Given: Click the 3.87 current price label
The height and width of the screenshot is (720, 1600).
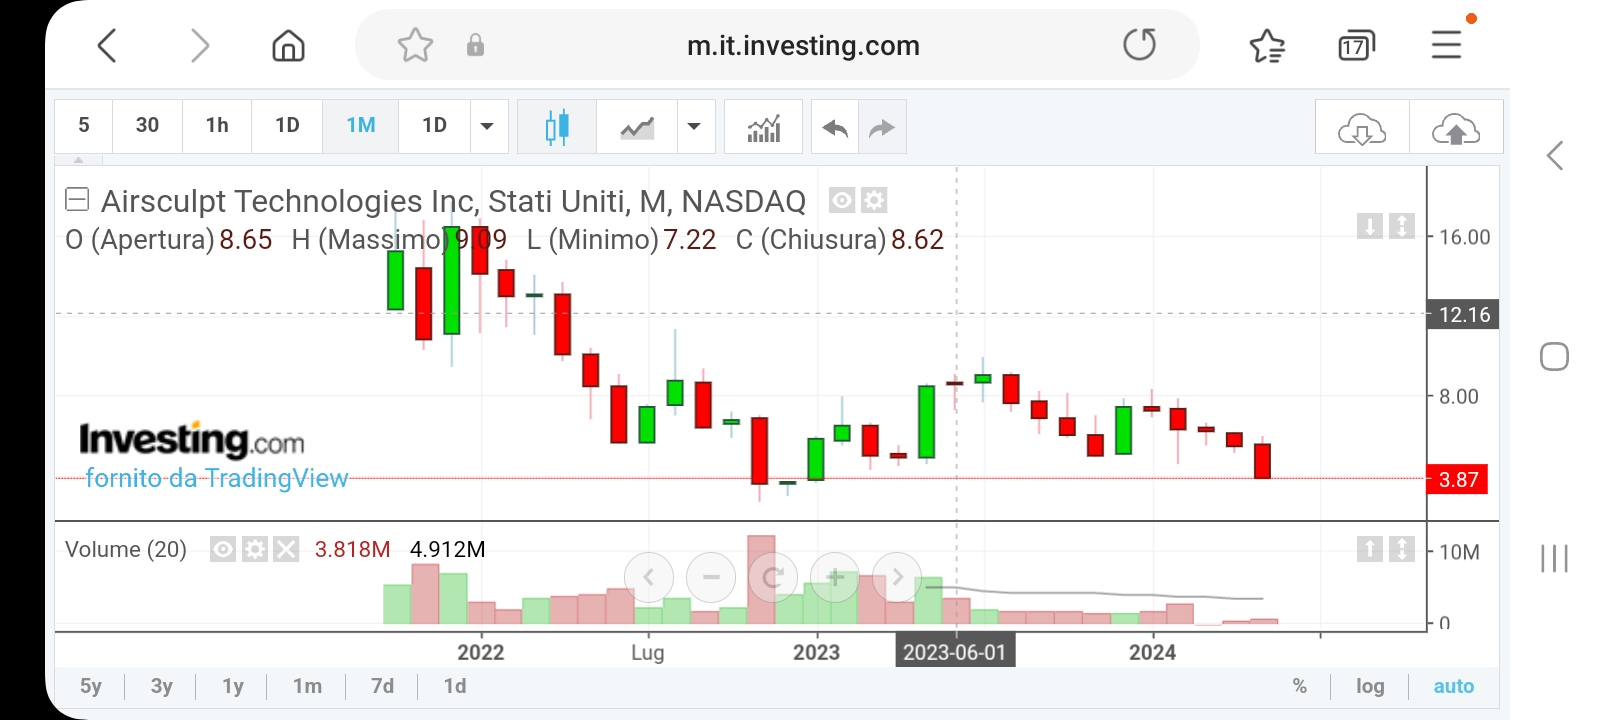Looking at the screenshot, I should (x=1457, y=479).
